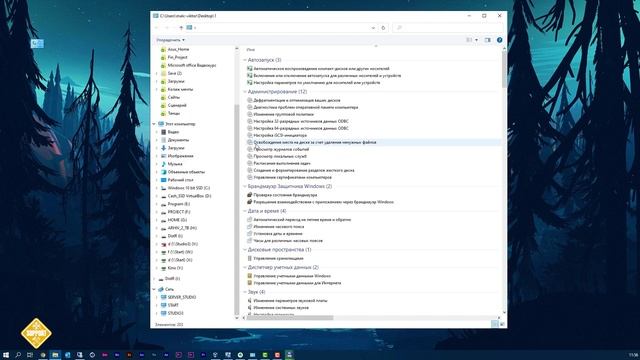
Task: Select Документы under Этот компьютер
Action: tap(178, 140)
